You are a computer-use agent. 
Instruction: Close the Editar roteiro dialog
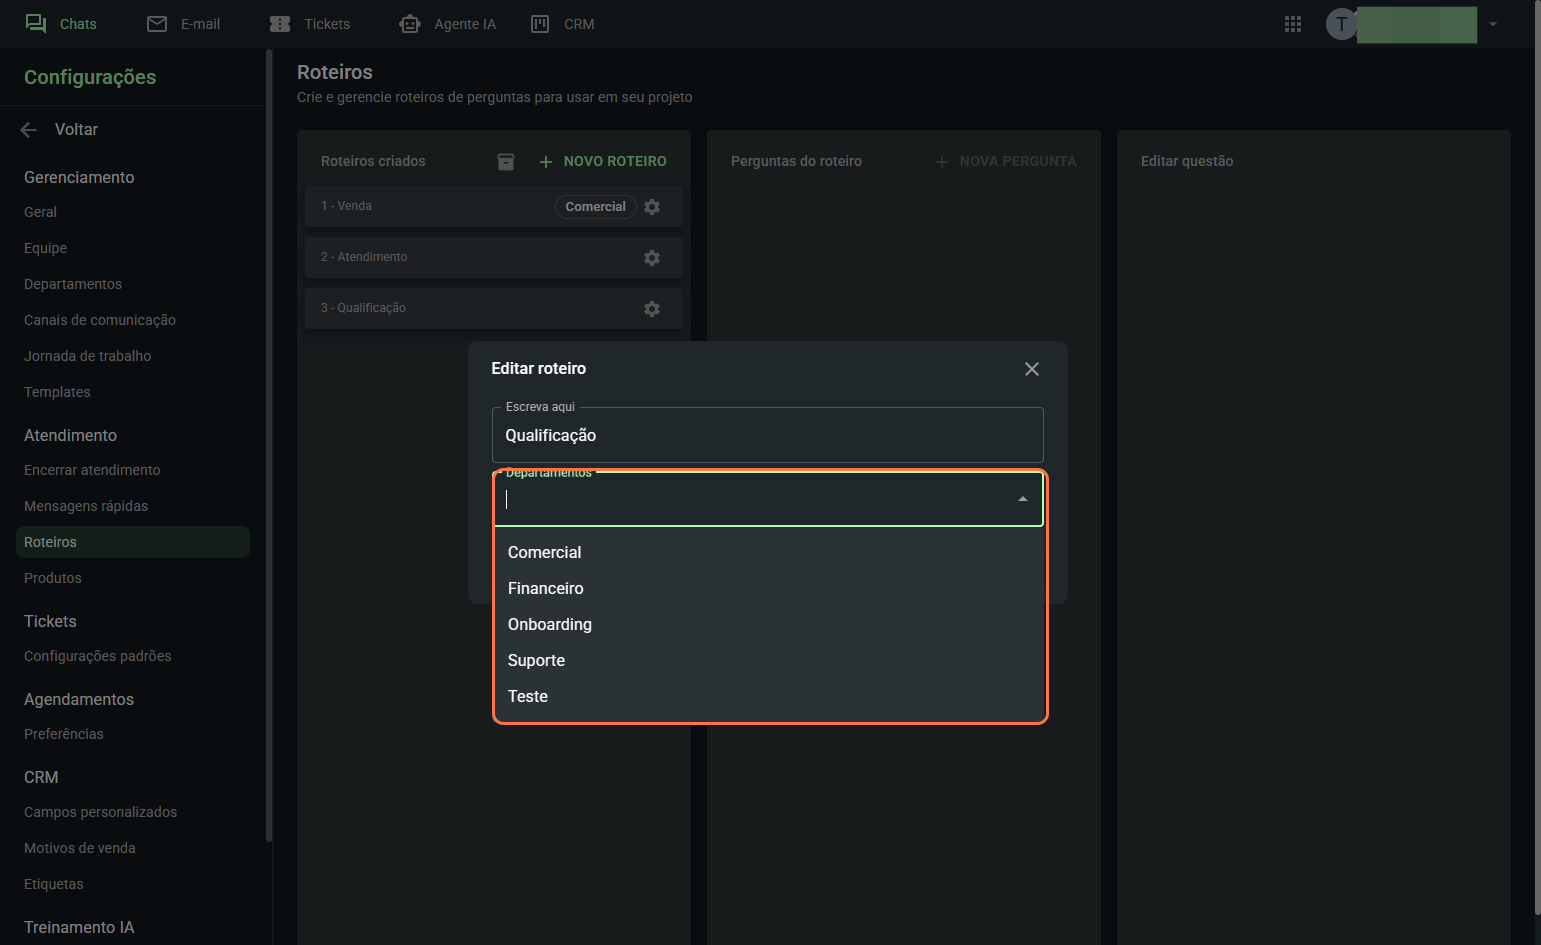(x=1032, y=369)
